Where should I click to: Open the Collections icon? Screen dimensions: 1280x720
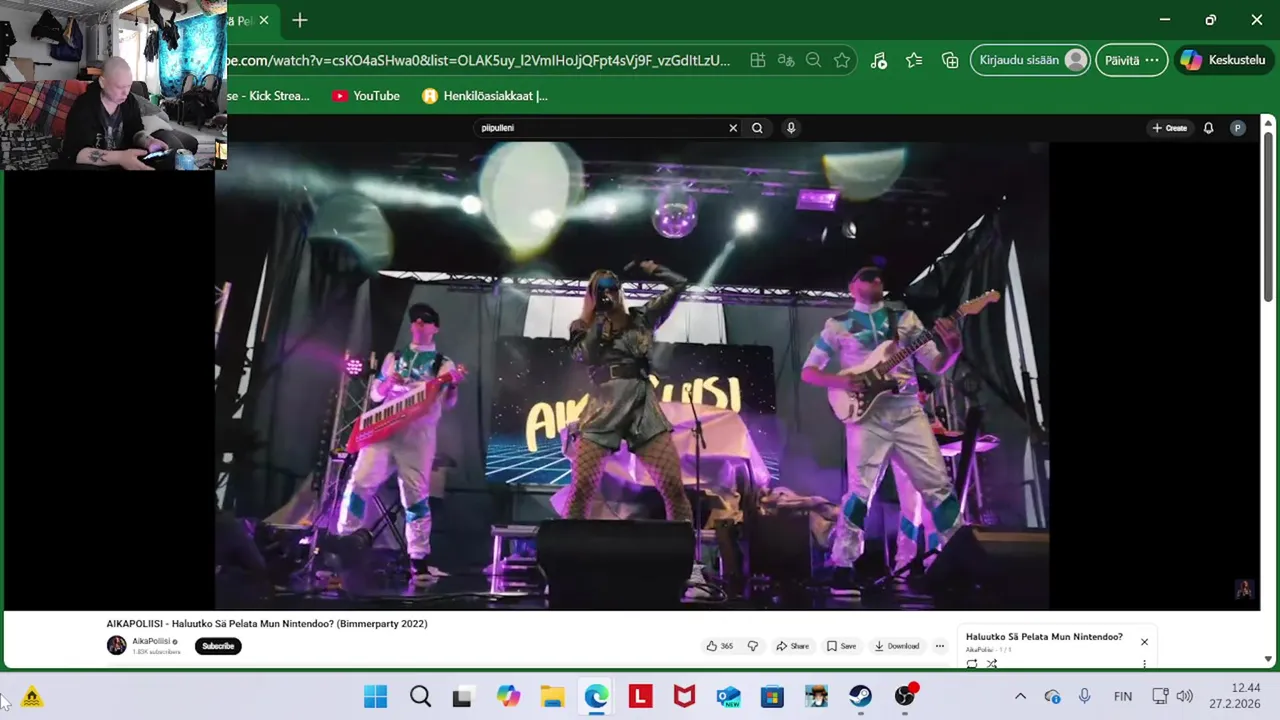pyautogui.click(x=950, y=60)
